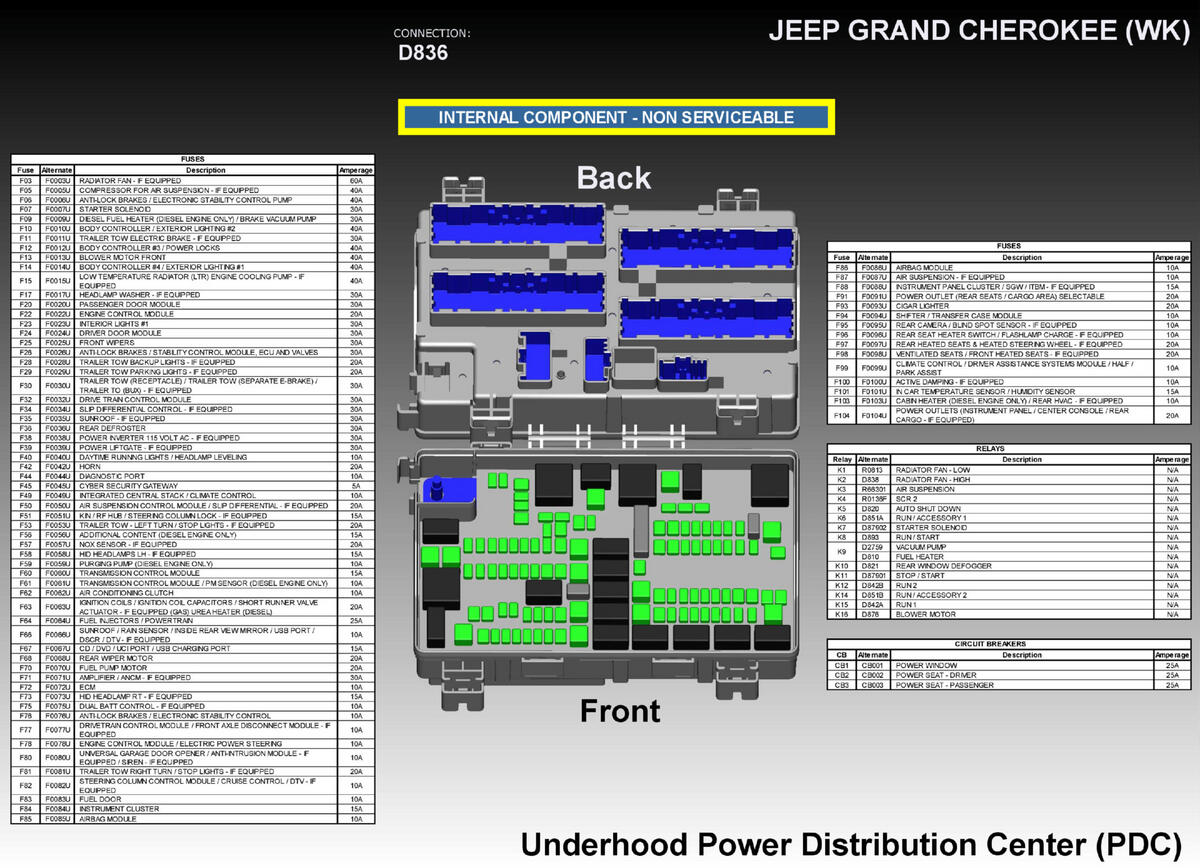The height and width of the screenshot is (868, 1200).
Task: Select 'CIGAR LIGHTER' fuse row
Action: click(1009, 306)
